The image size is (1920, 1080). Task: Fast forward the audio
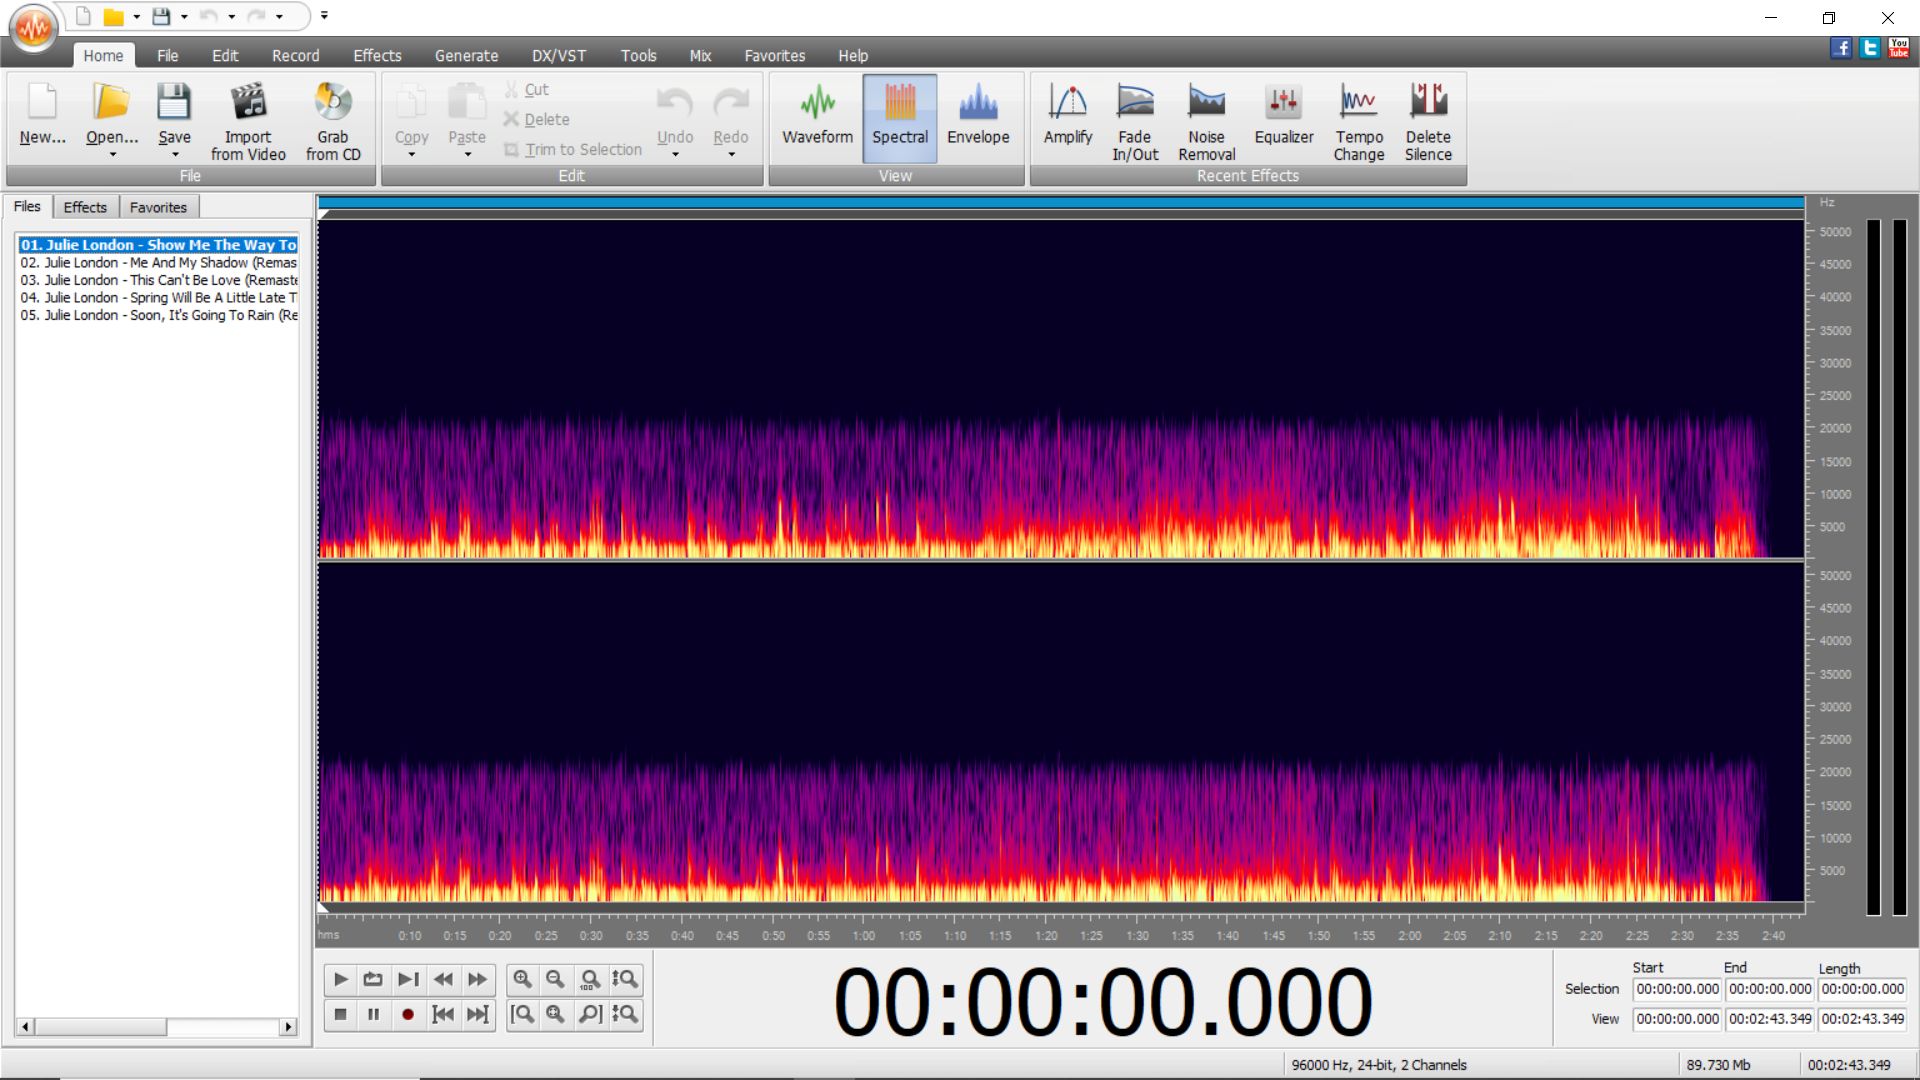pos(477,979)
